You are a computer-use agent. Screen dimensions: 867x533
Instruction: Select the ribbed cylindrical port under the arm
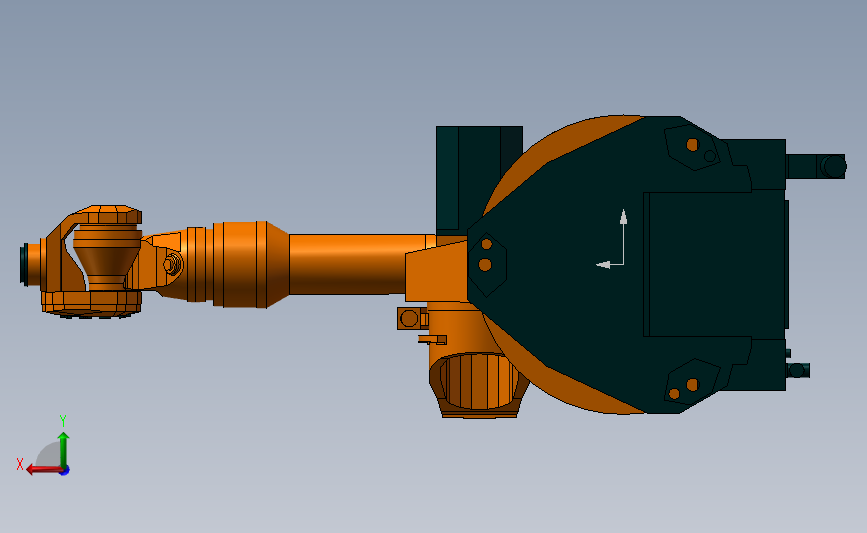(x=478, y=383)
